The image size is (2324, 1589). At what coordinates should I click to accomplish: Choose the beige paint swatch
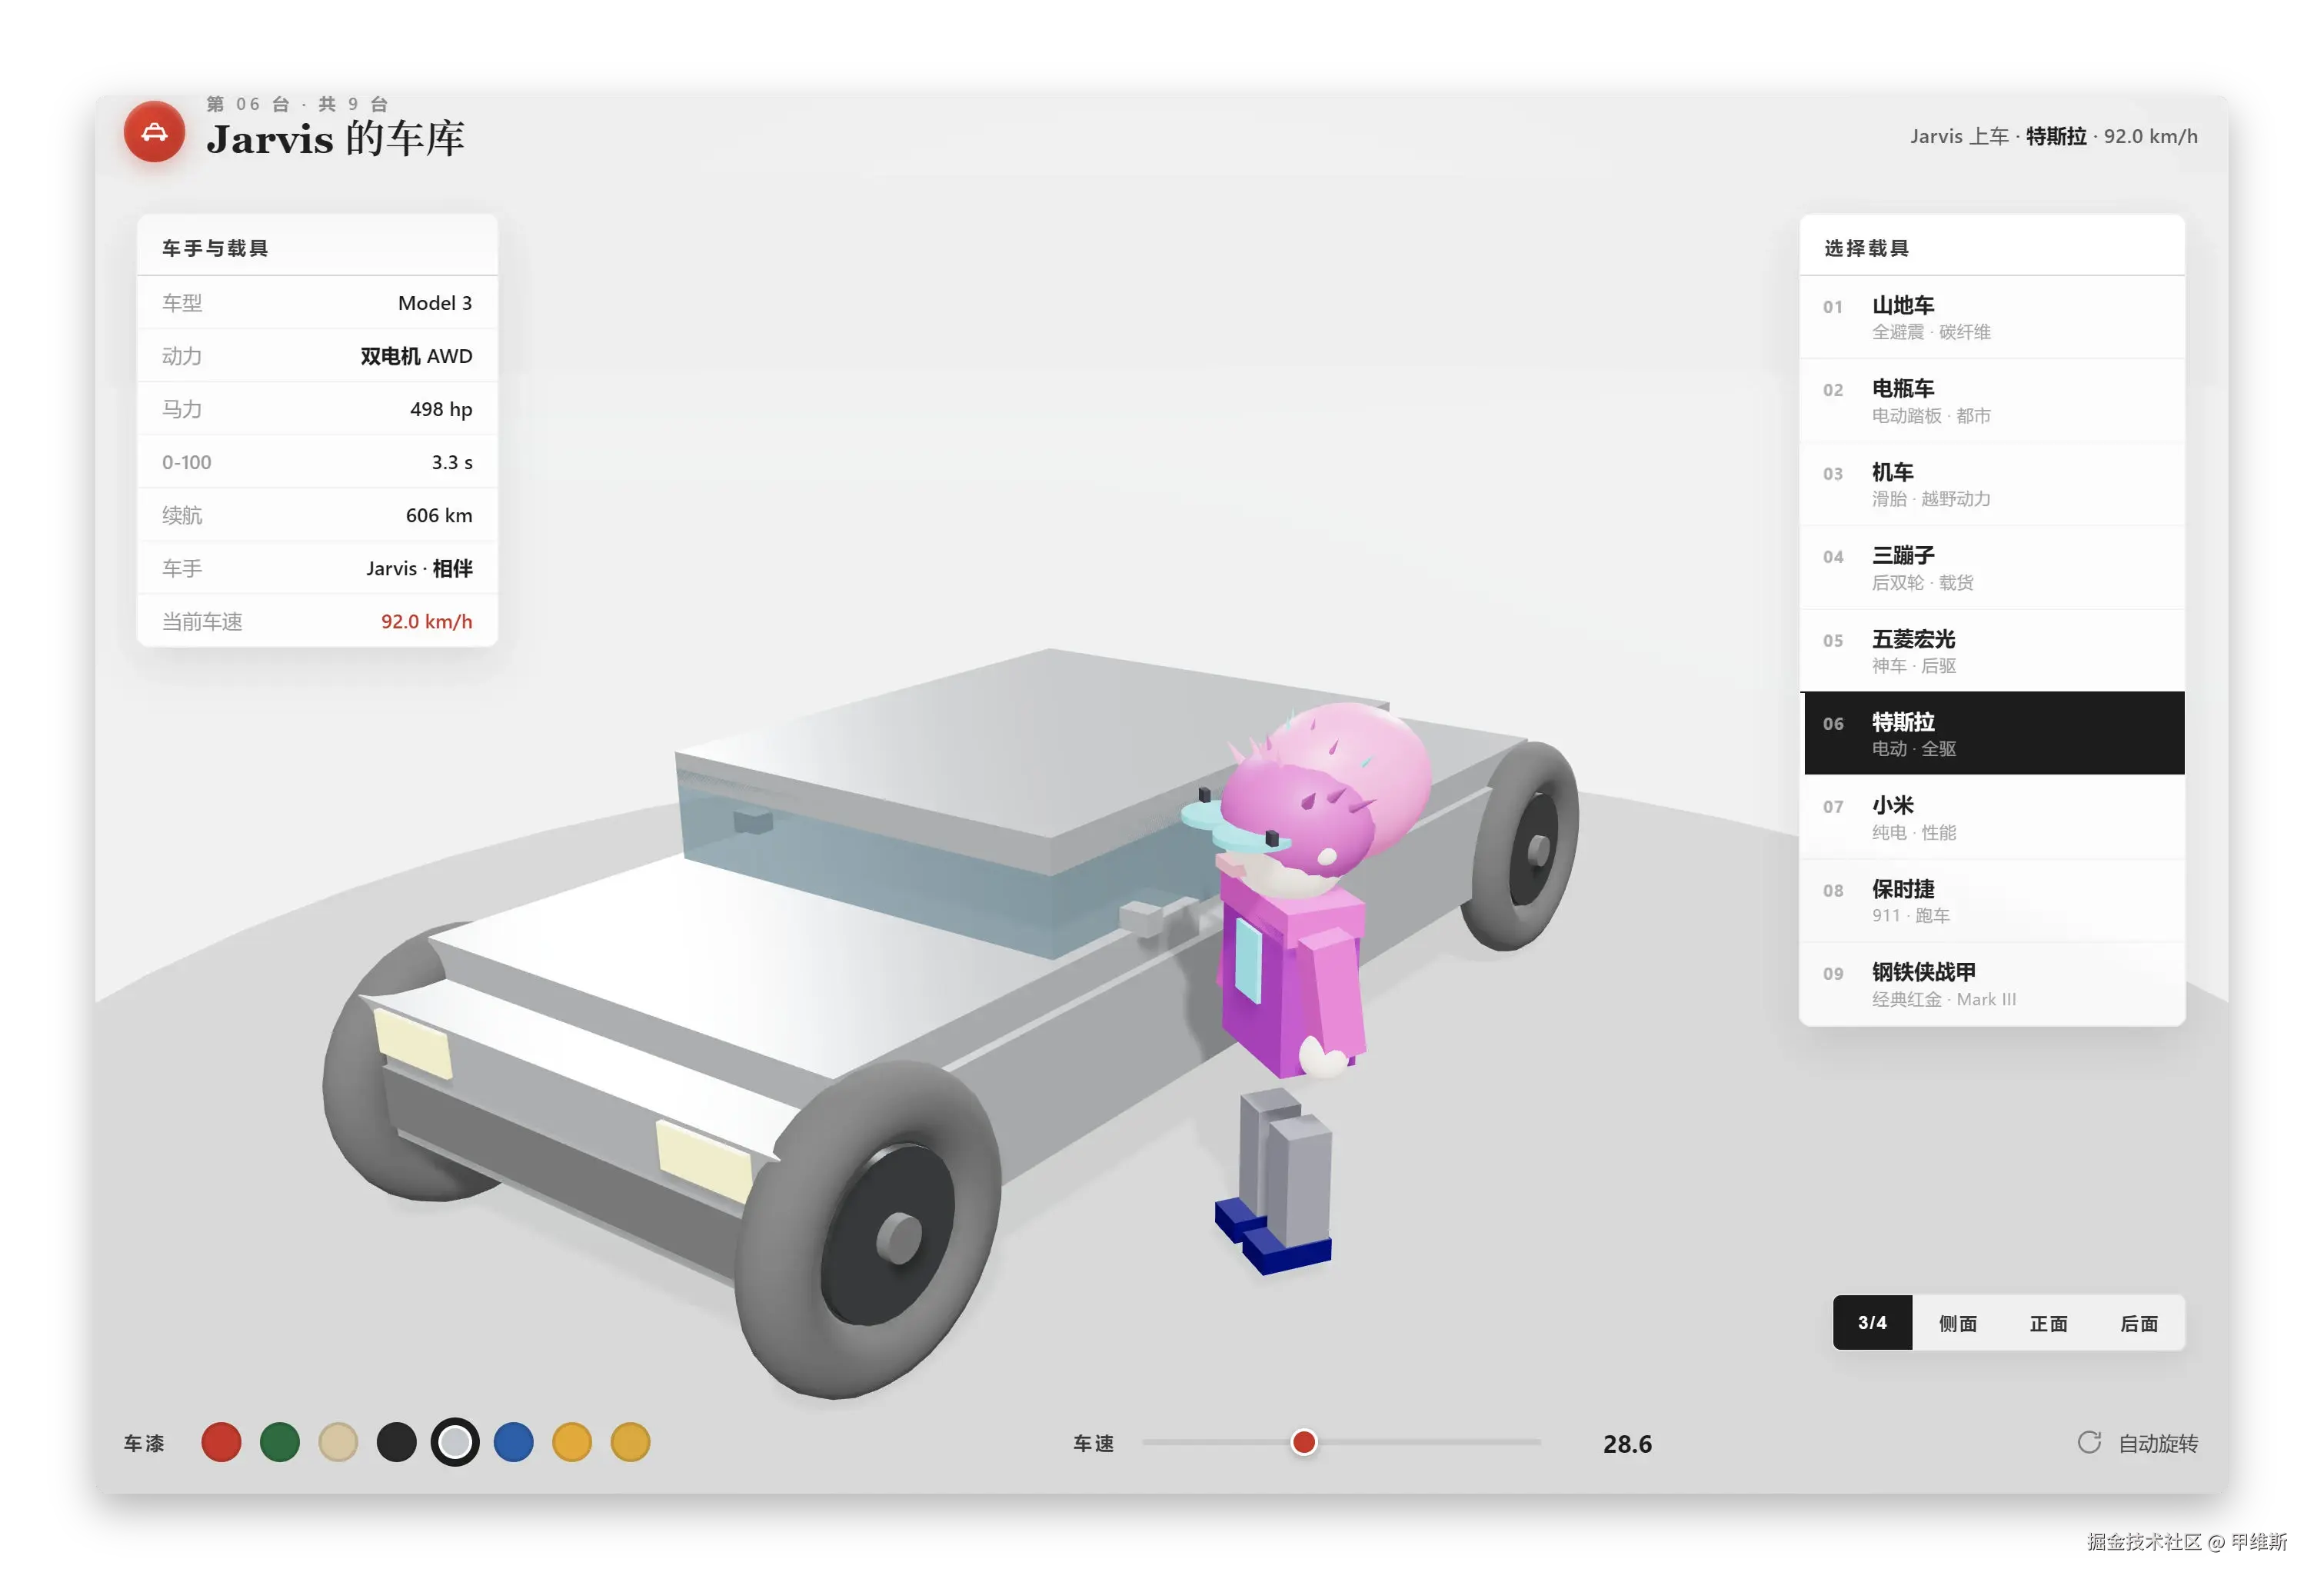338,1443
